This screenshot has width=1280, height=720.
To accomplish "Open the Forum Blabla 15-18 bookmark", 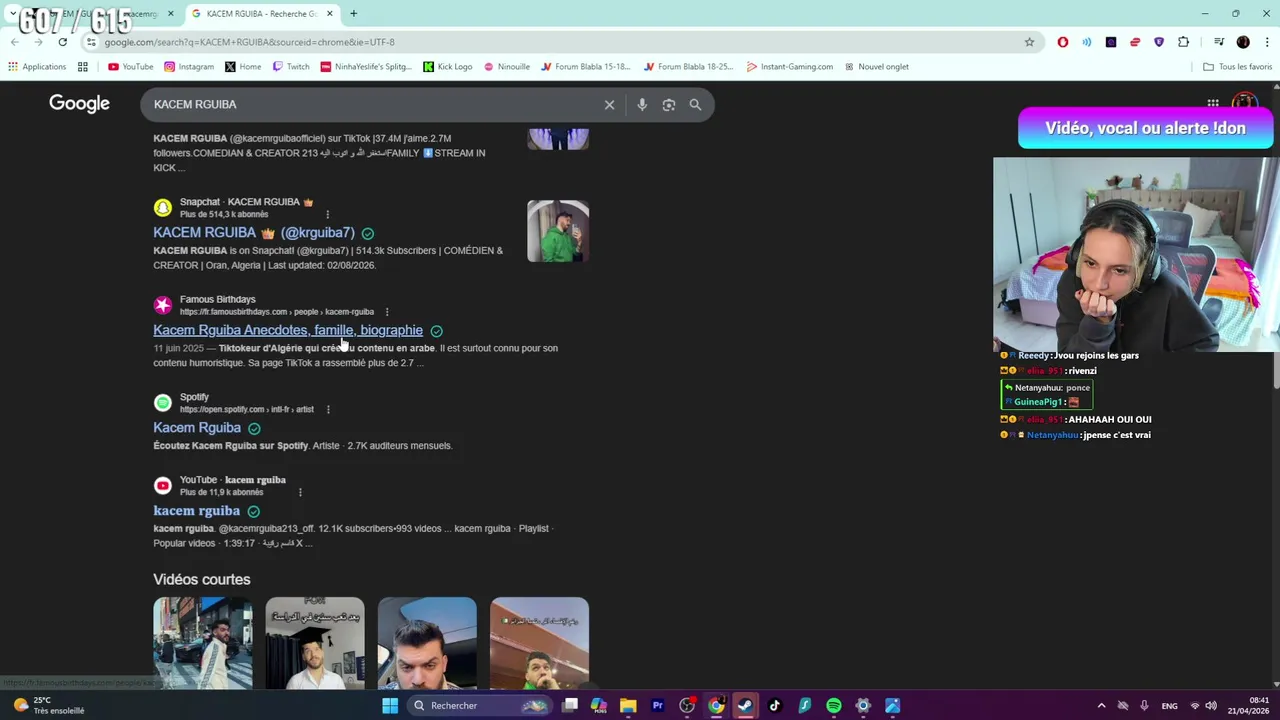I will pyautogui.click(x=586, y=67).
